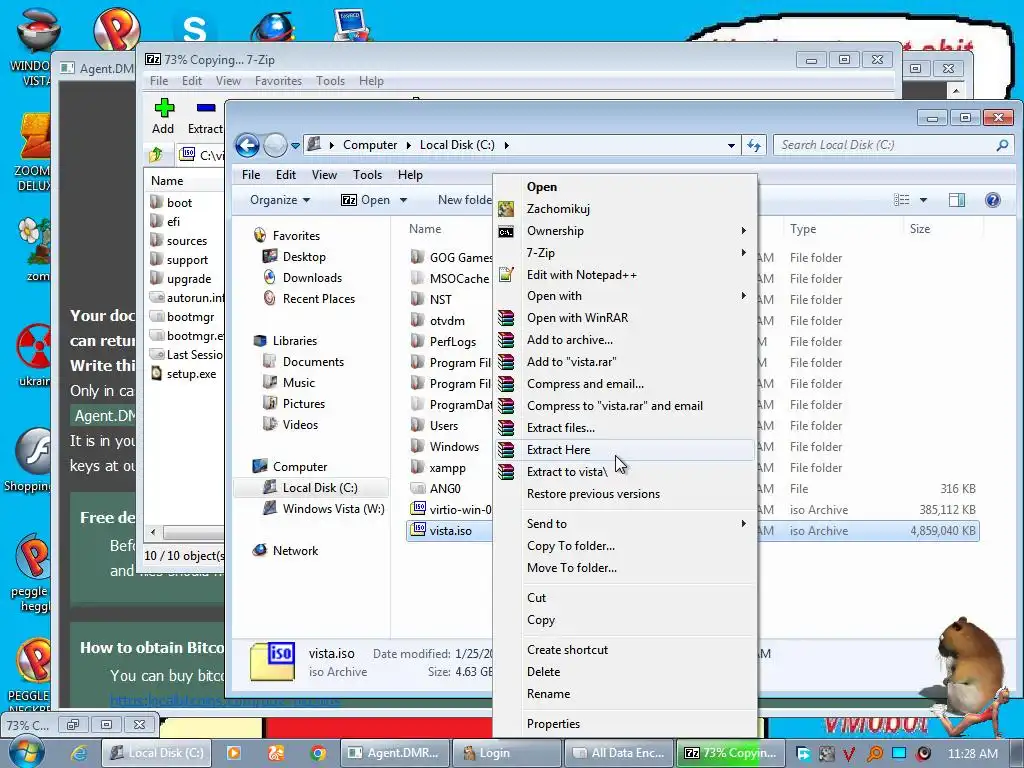Open the view options dropdown arrow

coord(923,200)
